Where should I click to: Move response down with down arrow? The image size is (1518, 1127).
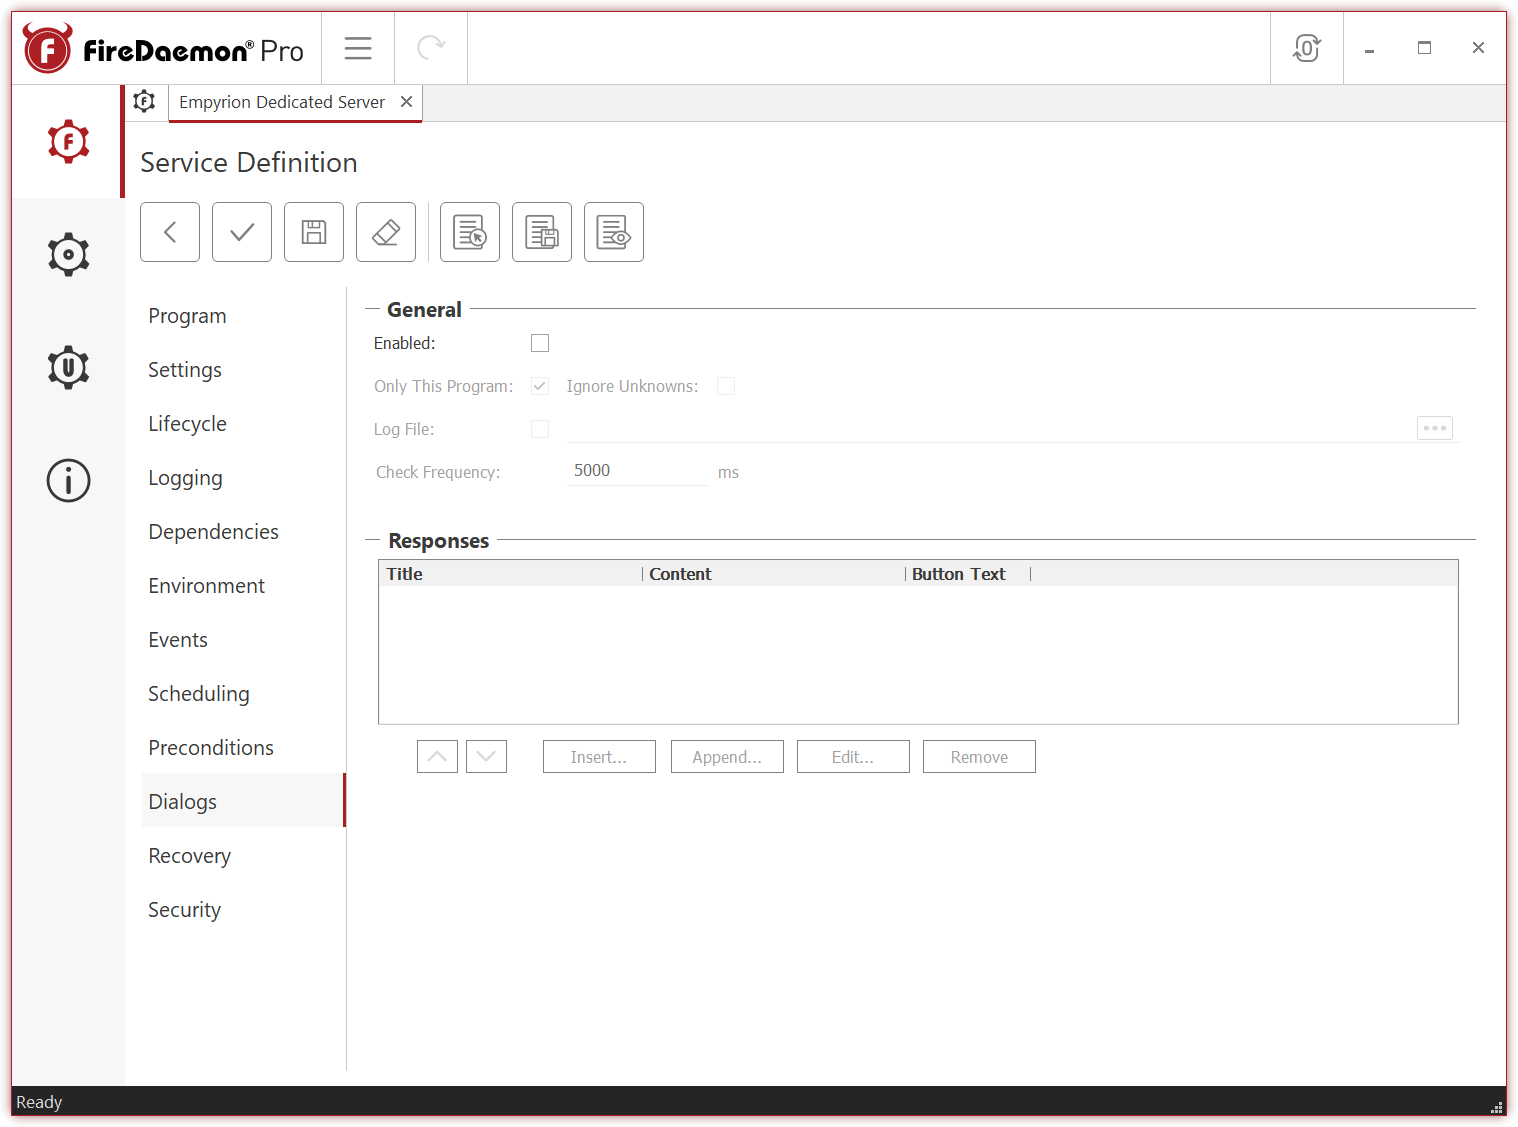pyautogui.click(x=486, y=757)
